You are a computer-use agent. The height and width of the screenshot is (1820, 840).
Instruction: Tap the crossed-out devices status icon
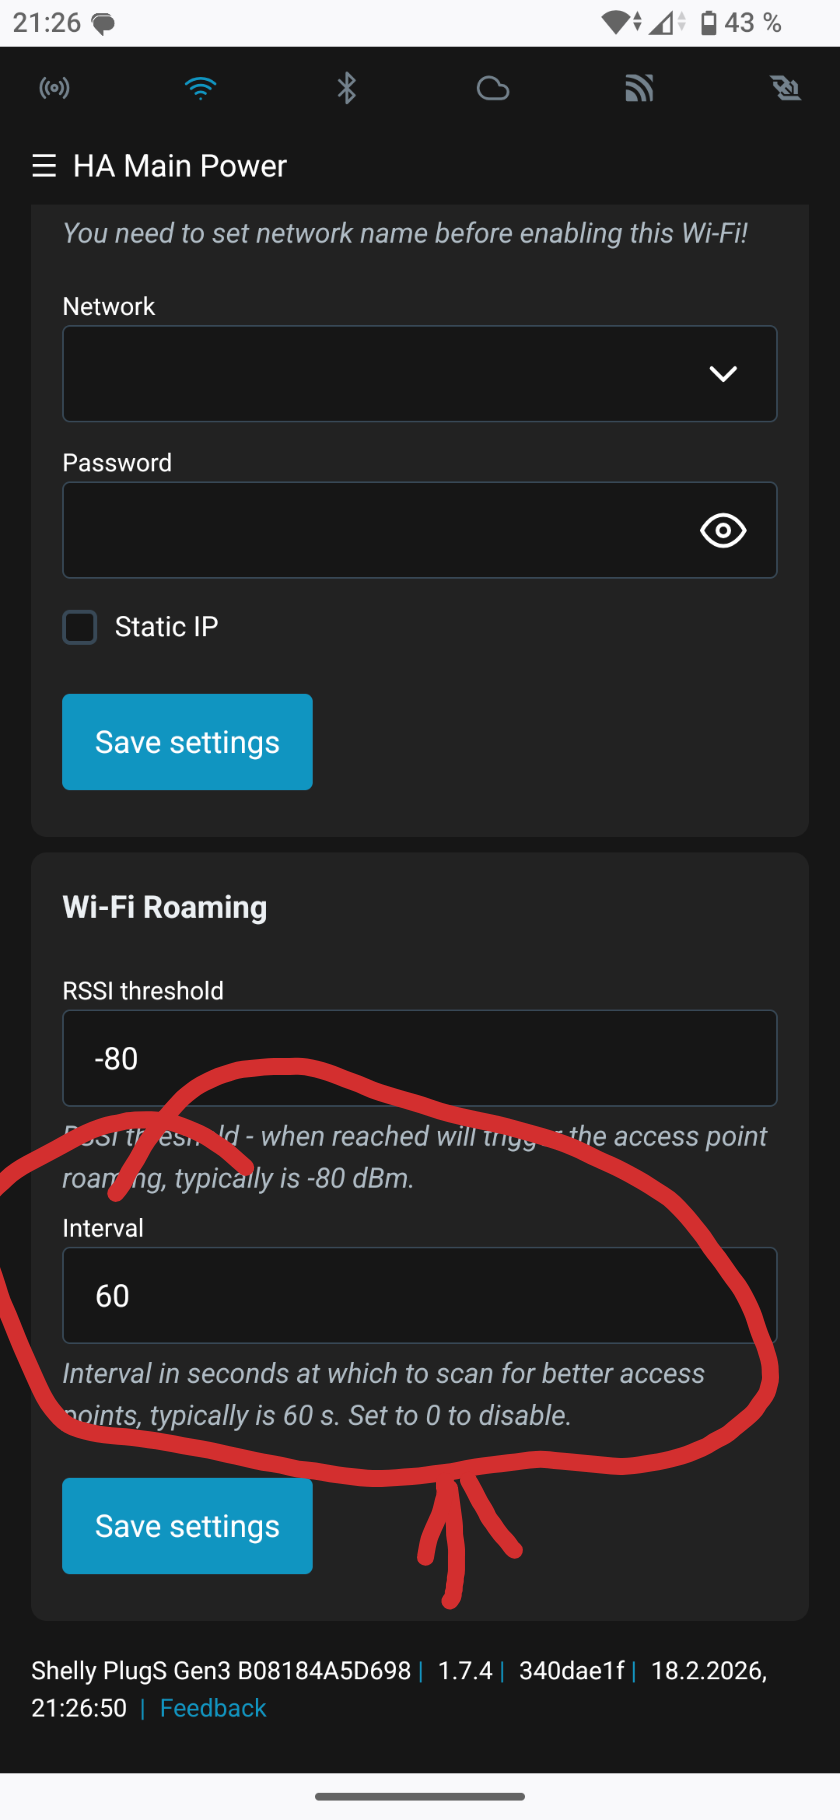pyautogui.click(x=786, y=89)
